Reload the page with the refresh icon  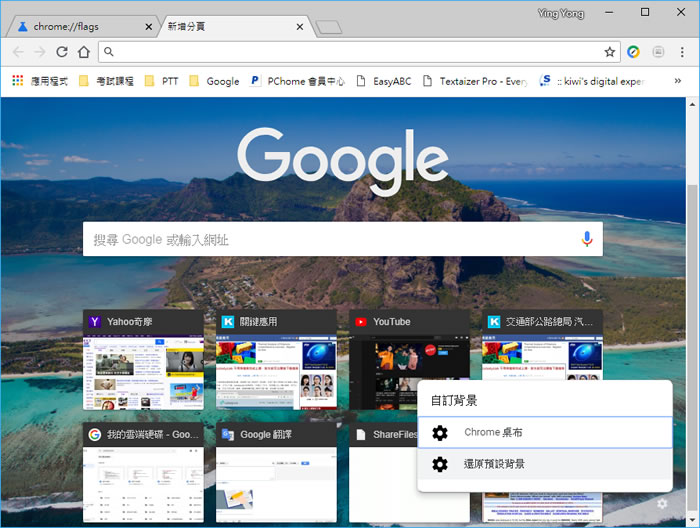(x=62, y=51)
